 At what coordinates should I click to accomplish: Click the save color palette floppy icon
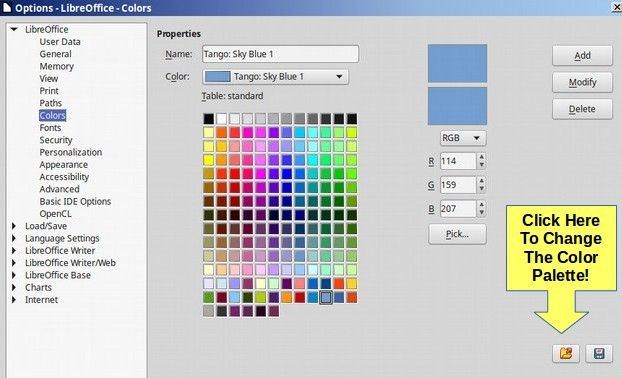[x=599, y=353]
